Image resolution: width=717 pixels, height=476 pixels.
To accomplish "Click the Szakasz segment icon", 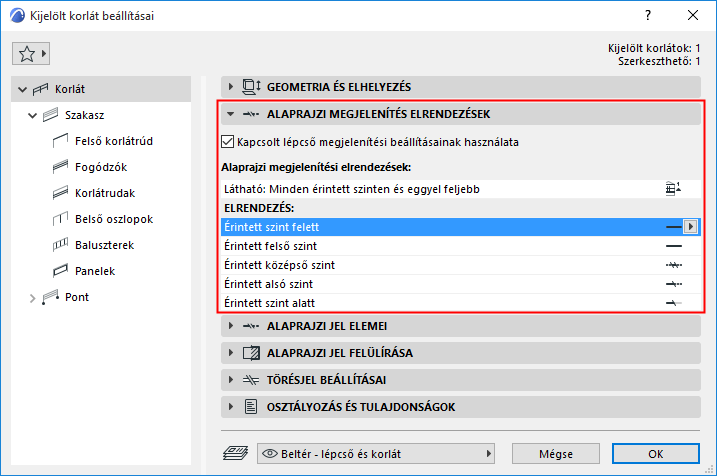I will 51,115.
